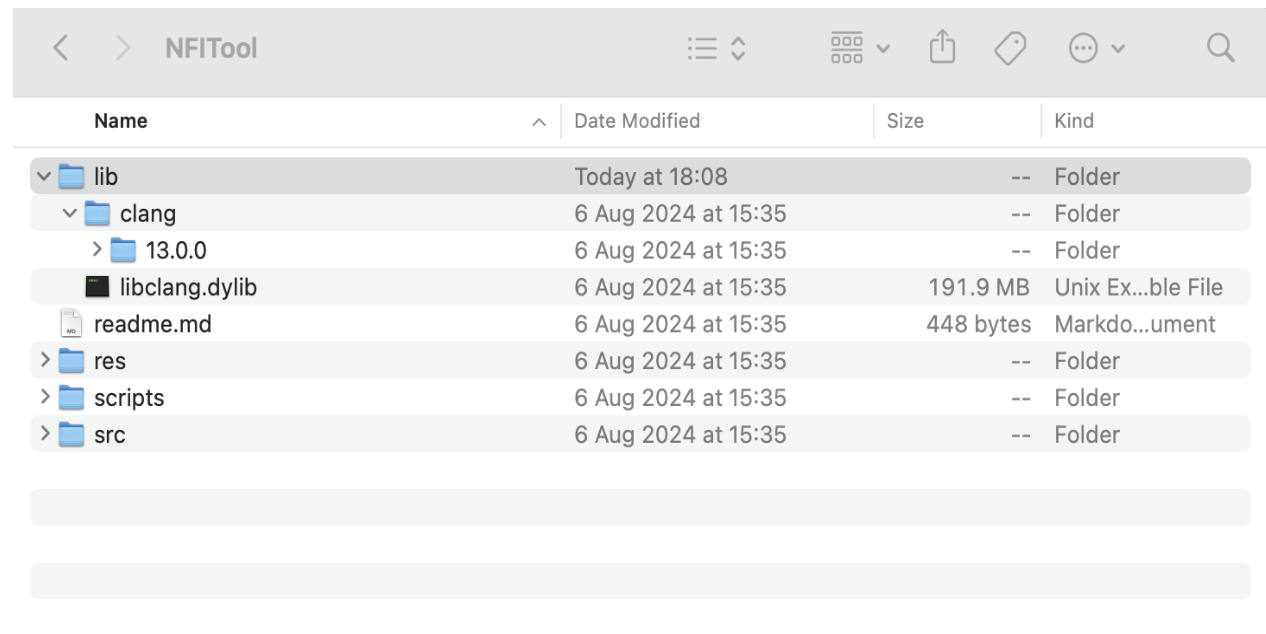Sort by Date Modified column
The width and height of the screenshot is (1266, 634).
click(637, 121)
